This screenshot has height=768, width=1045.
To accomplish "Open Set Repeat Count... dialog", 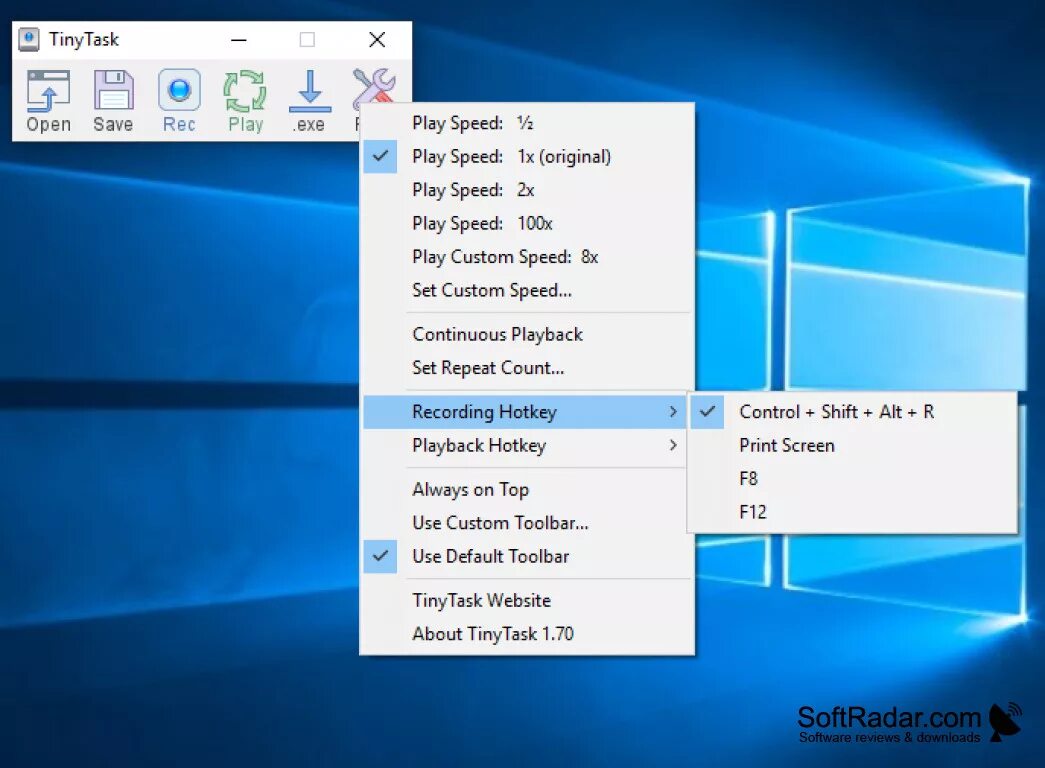I will (x=526, y=367).
